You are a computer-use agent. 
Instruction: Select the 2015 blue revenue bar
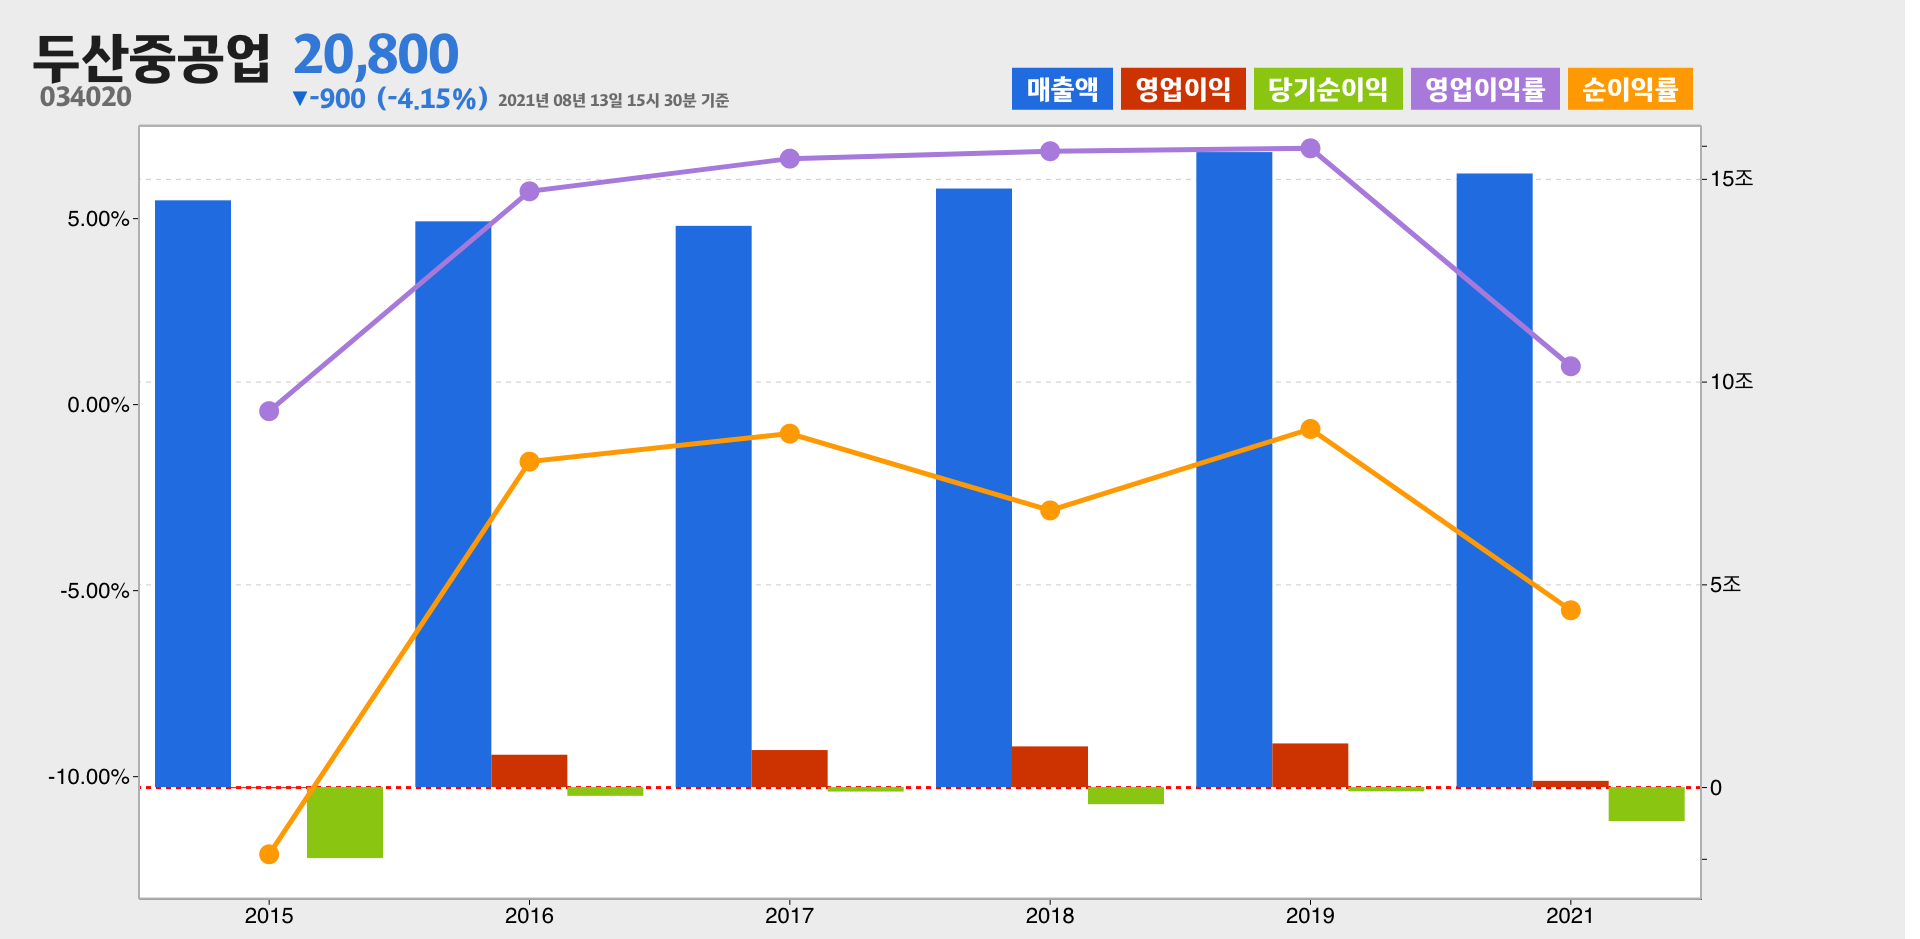pyautogui.click(x=193, y=494)
